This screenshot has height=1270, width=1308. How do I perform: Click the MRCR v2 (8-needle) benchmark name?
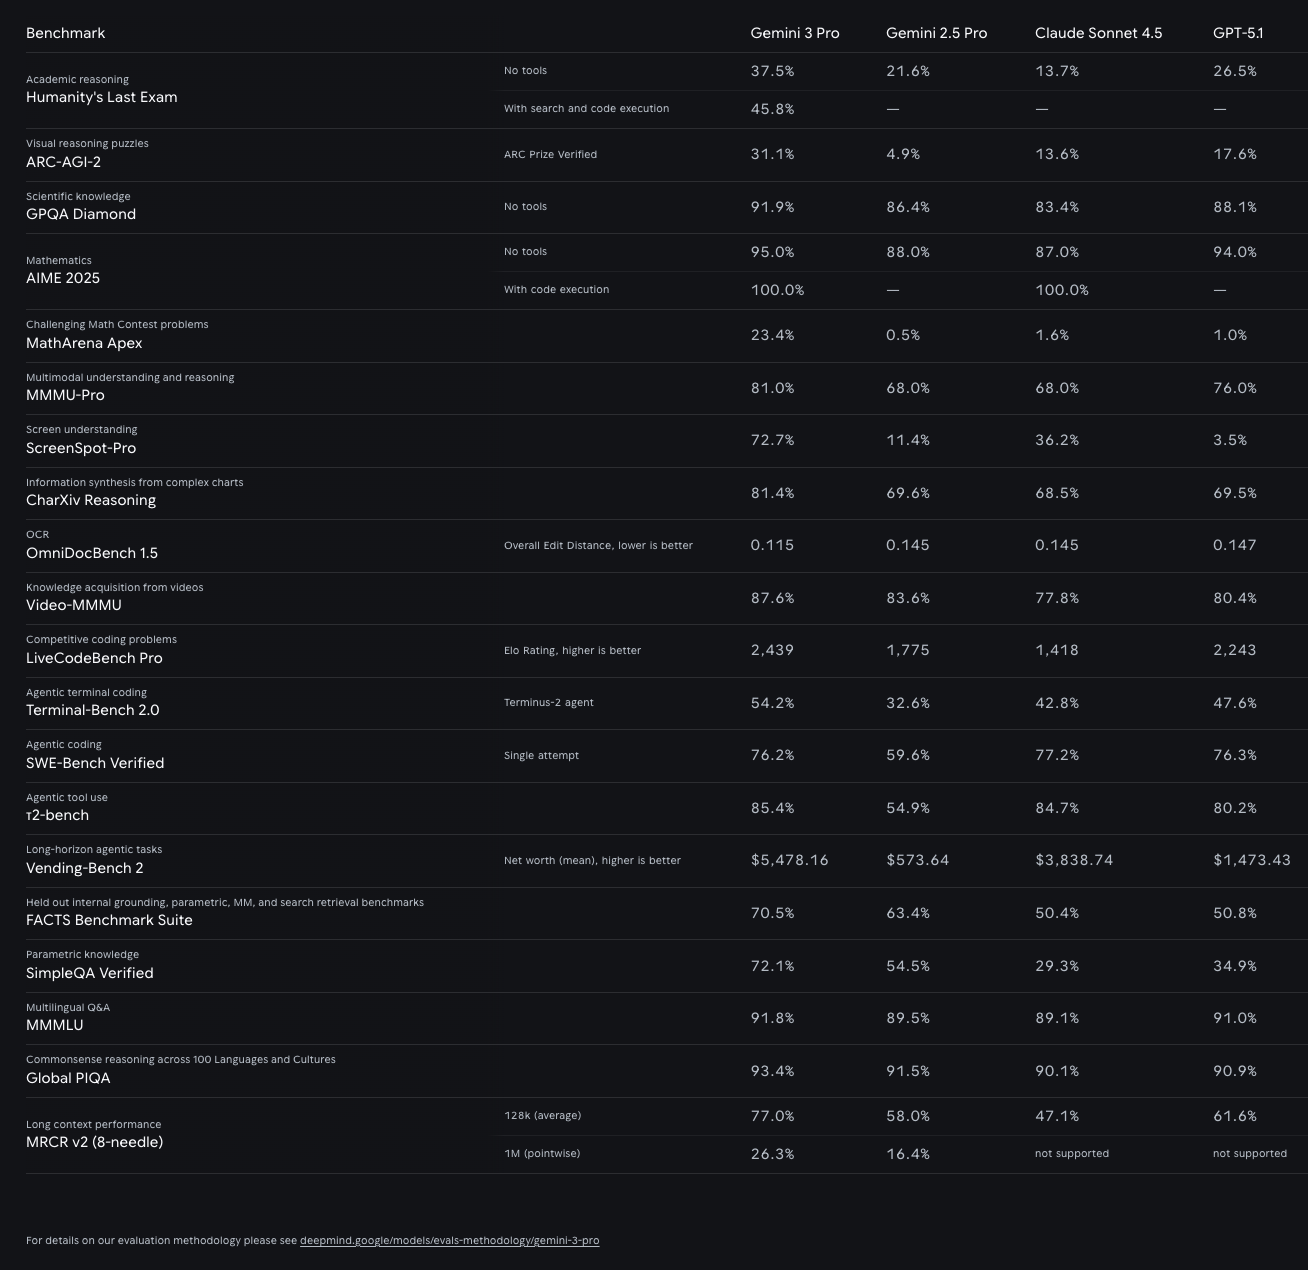click(x=94, y=1142)
